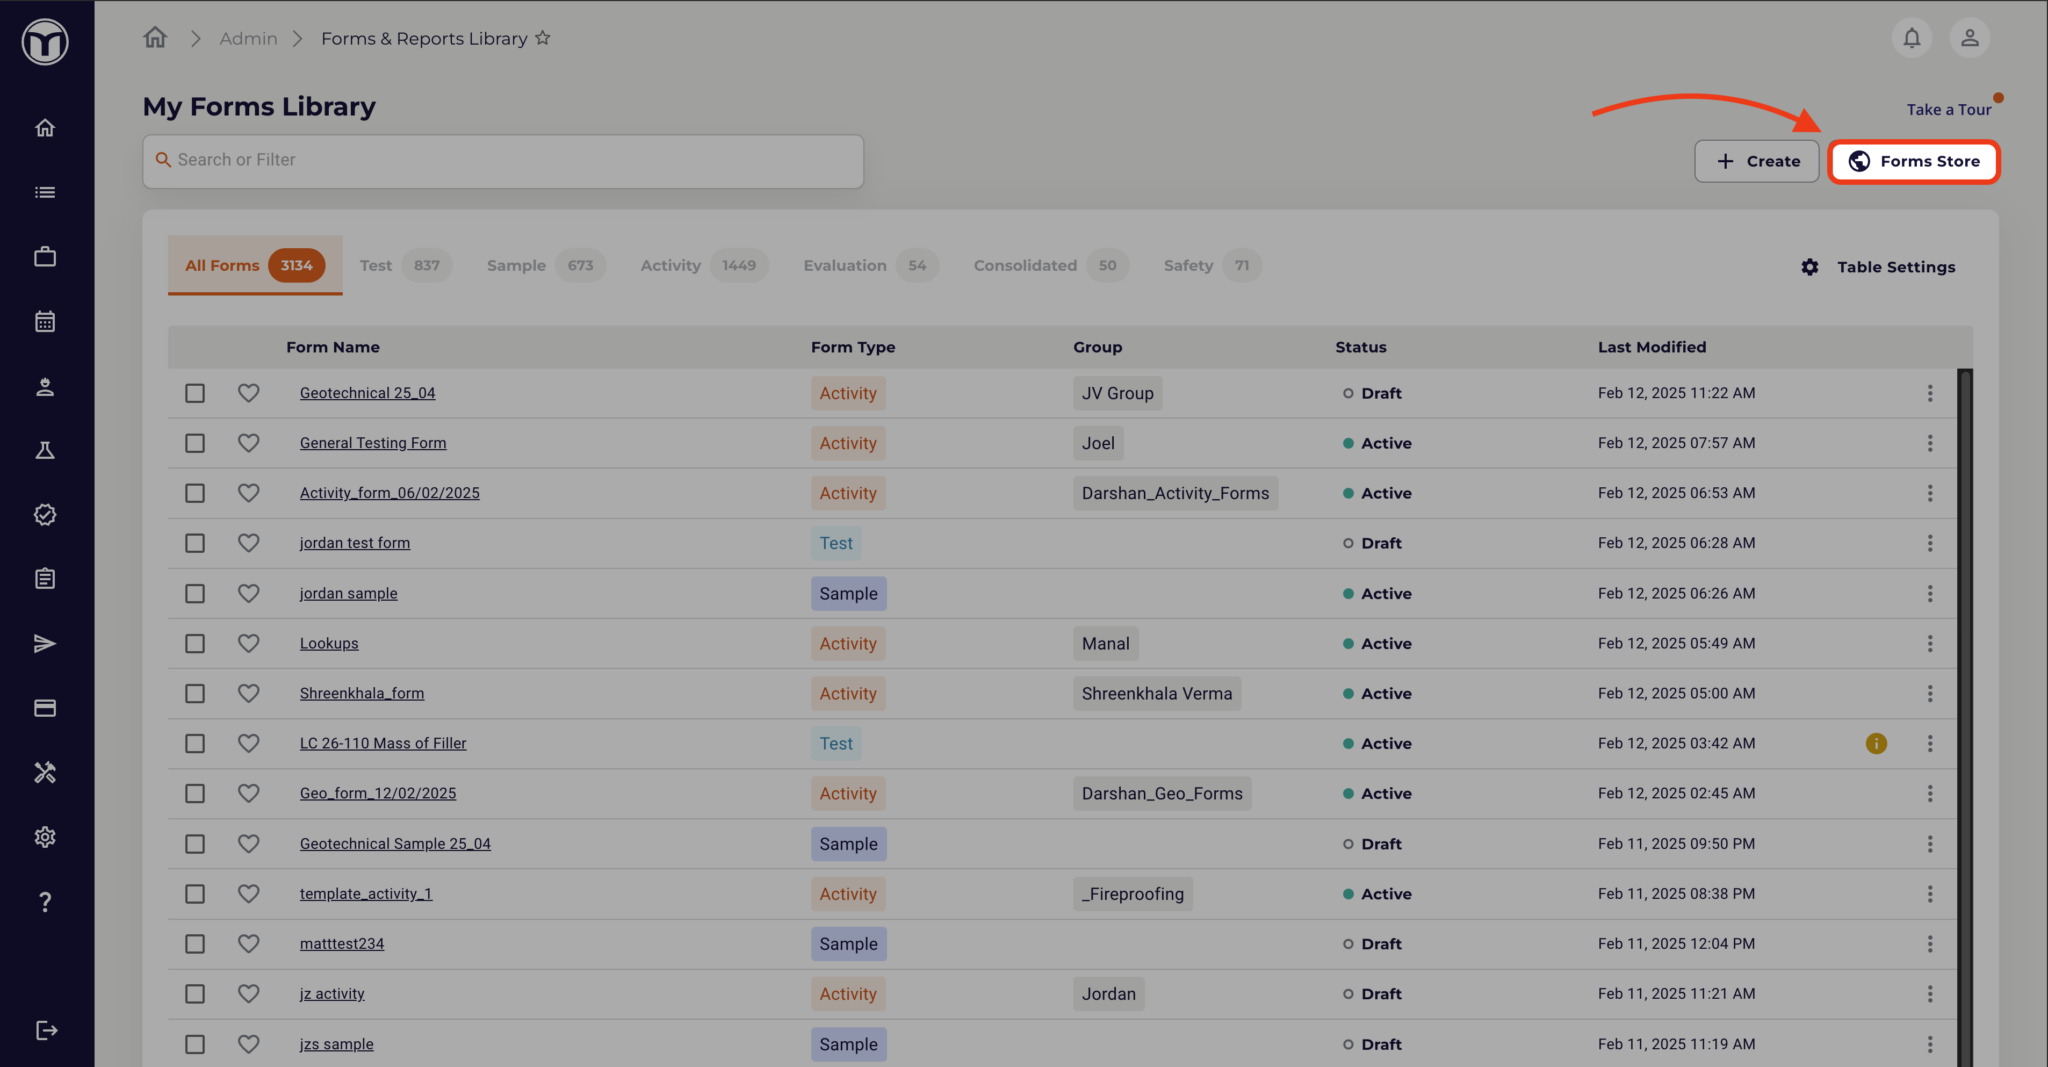This screenshot has width=2048, height=1067.
Task: Click the notifications bell icon
Action: pos(1911,38)
